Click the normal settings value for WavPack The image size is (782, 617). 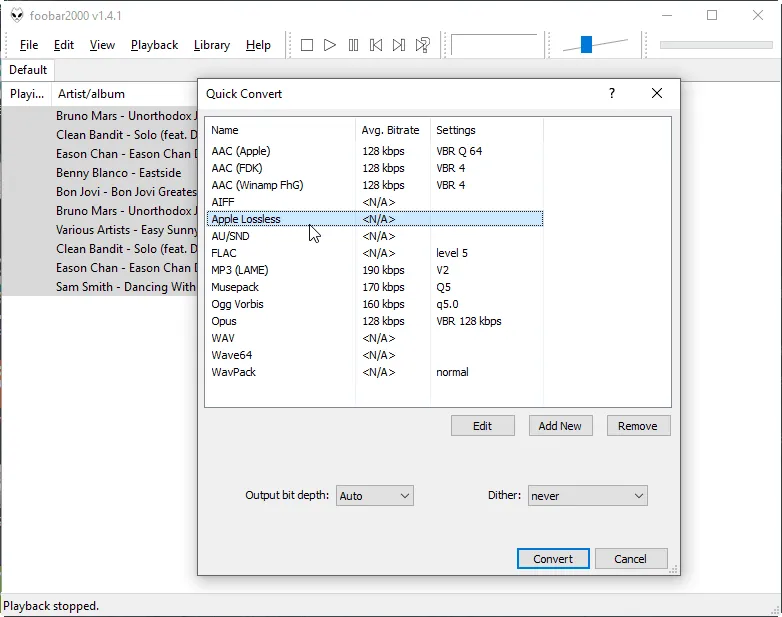(x=452, y=372)
